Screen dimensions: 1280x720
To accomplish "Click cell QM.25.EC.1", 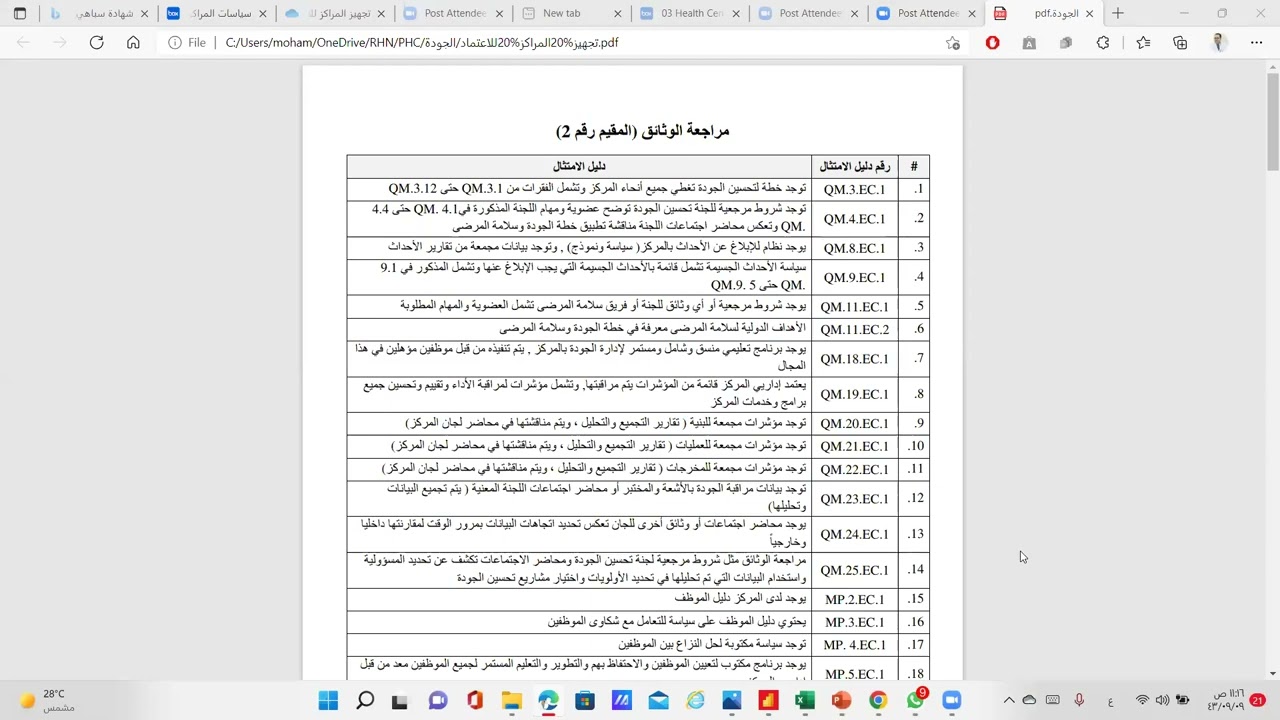I will point(854,570).
